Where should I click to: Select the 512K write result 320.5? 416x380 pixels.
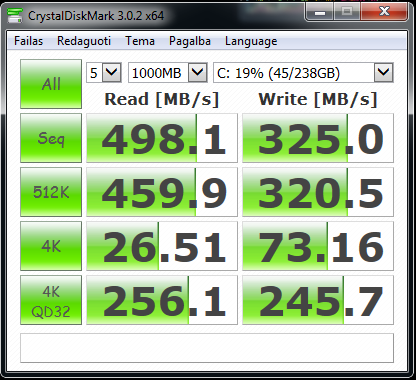coord(318,192)
